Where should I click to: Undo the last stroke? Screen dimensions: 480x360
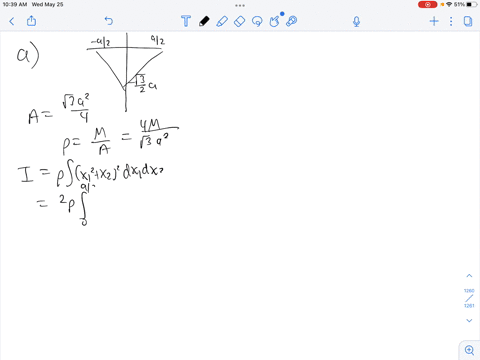[x=109, y=21]
